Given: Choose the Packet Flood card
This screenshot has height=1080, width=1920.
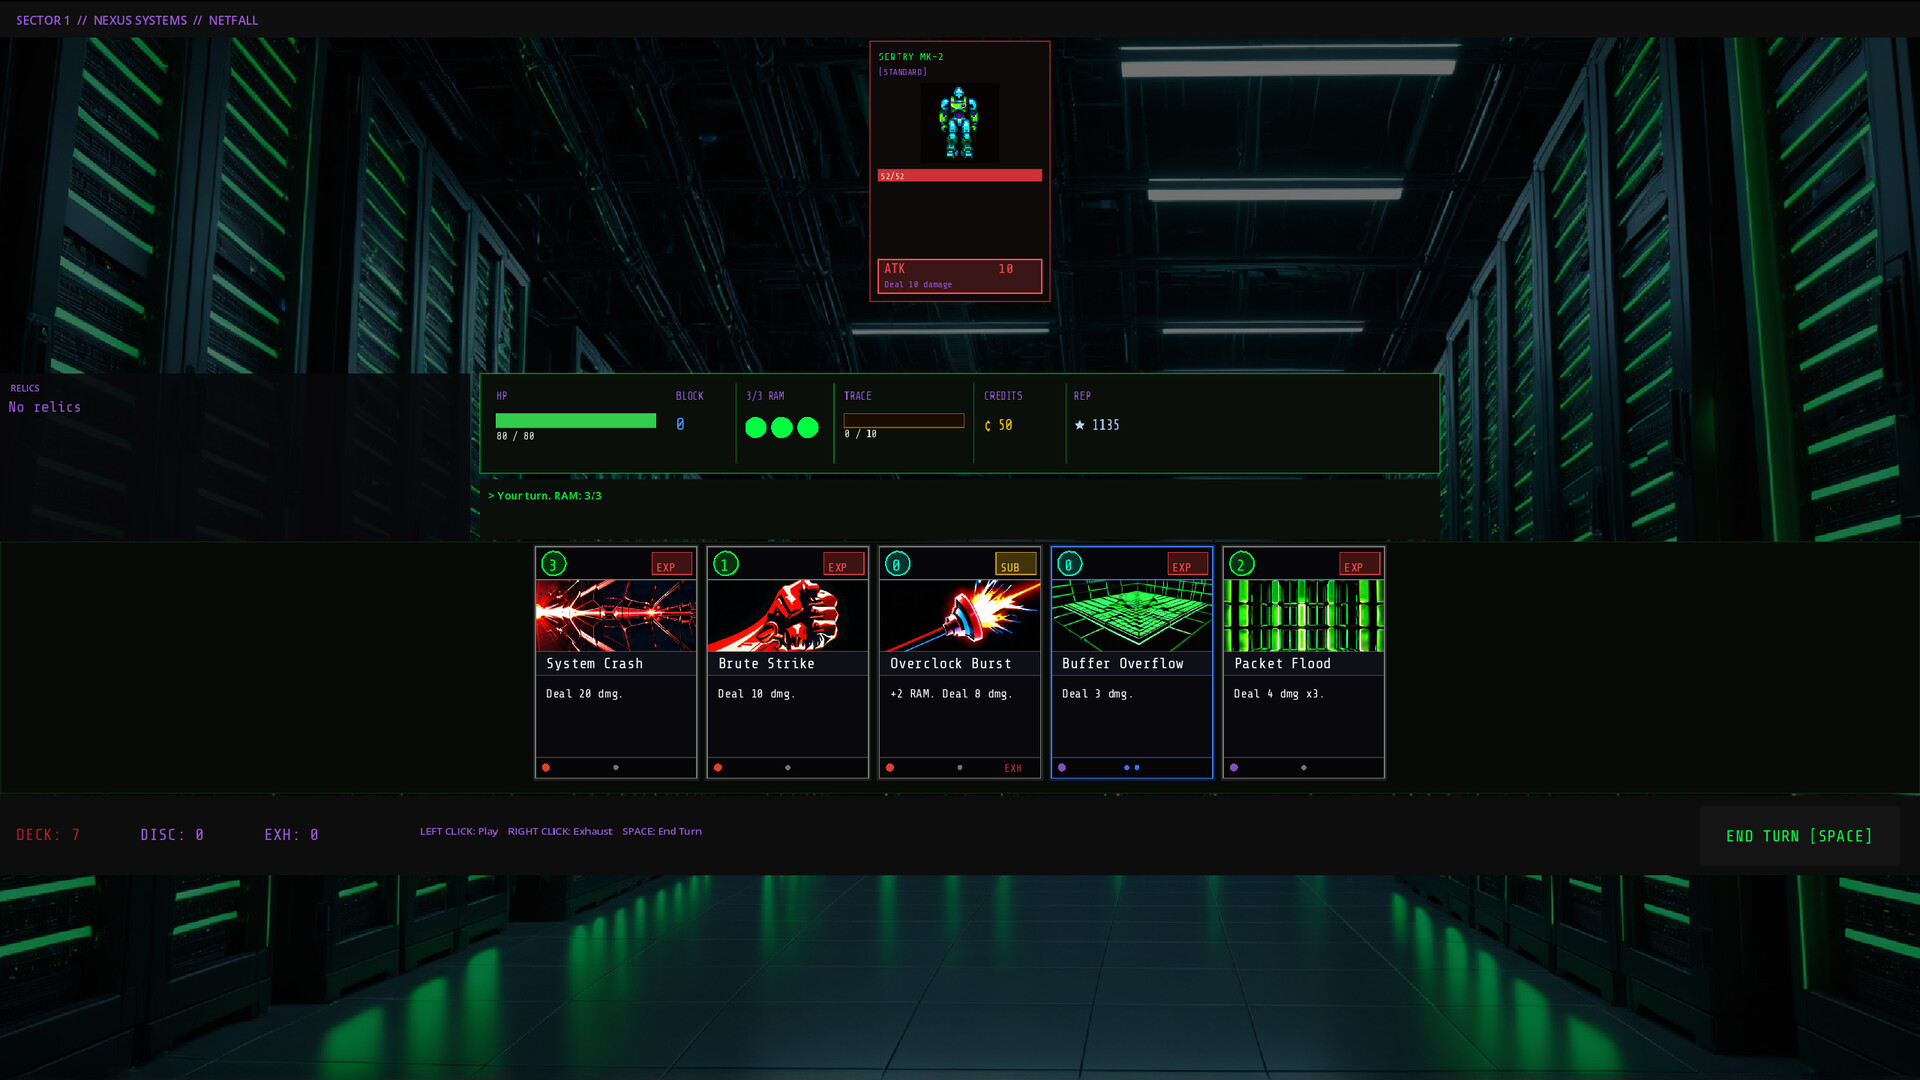Looking at the screenshot, I should tap(1303, 663).
